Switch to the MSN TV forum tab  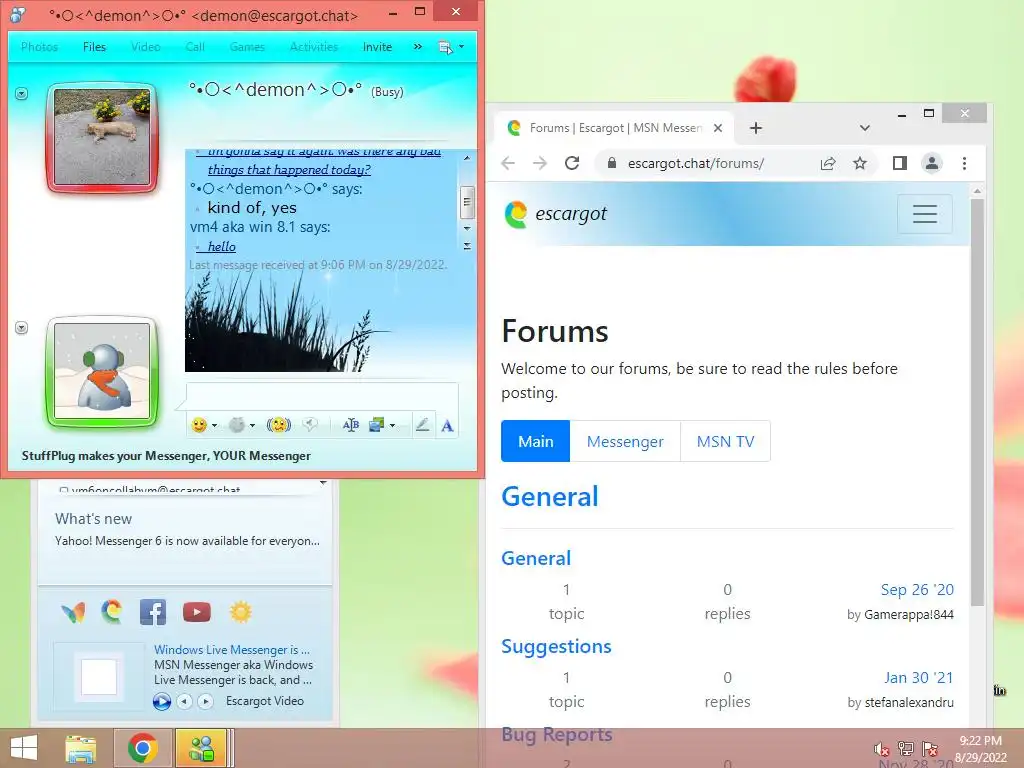[x=726, y=441]
